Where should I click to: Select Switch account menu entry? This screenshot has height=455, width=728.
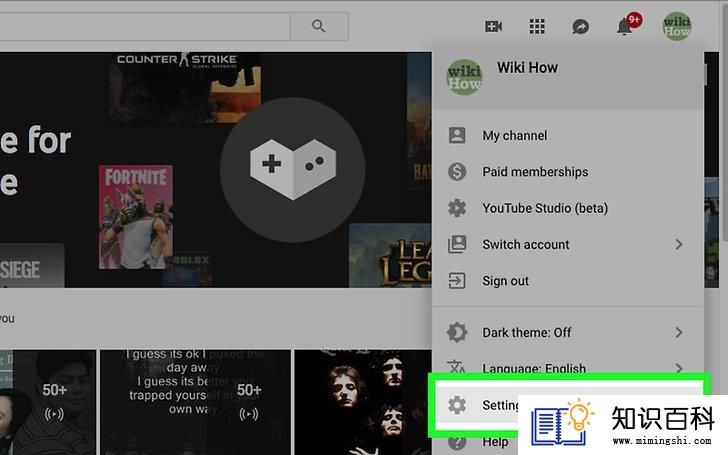[x=568, y=244]
